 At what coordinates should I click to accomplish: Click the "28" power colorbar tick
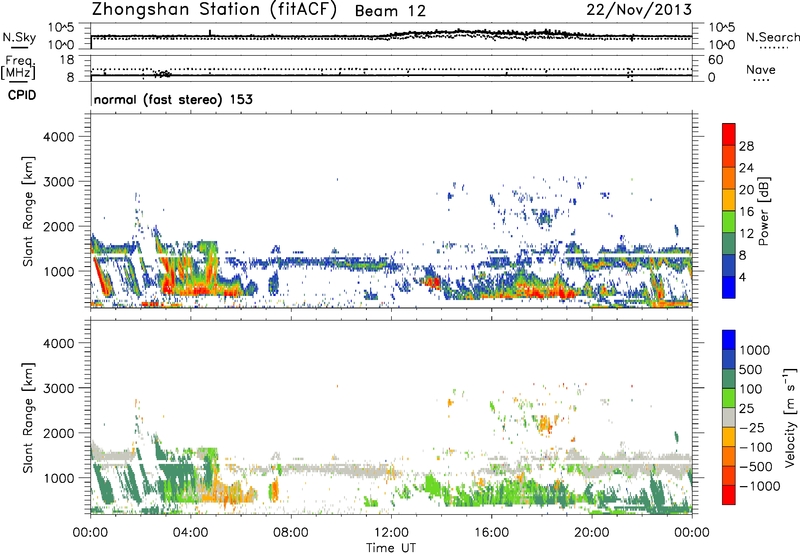(746, 146)
